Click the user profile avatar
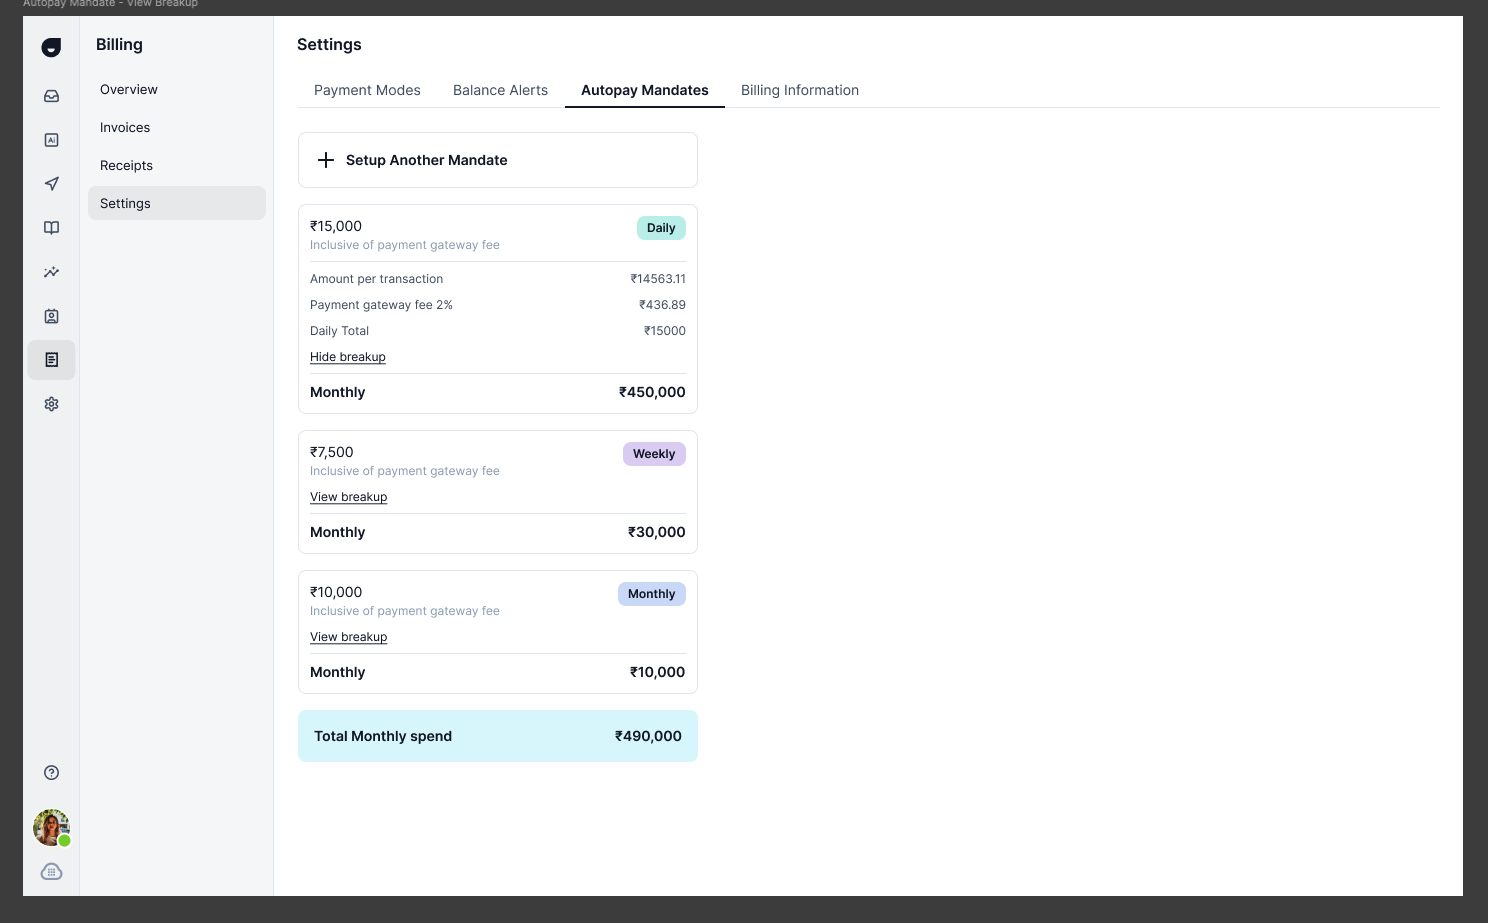The image size is (1488, 923). pos(52,828)
